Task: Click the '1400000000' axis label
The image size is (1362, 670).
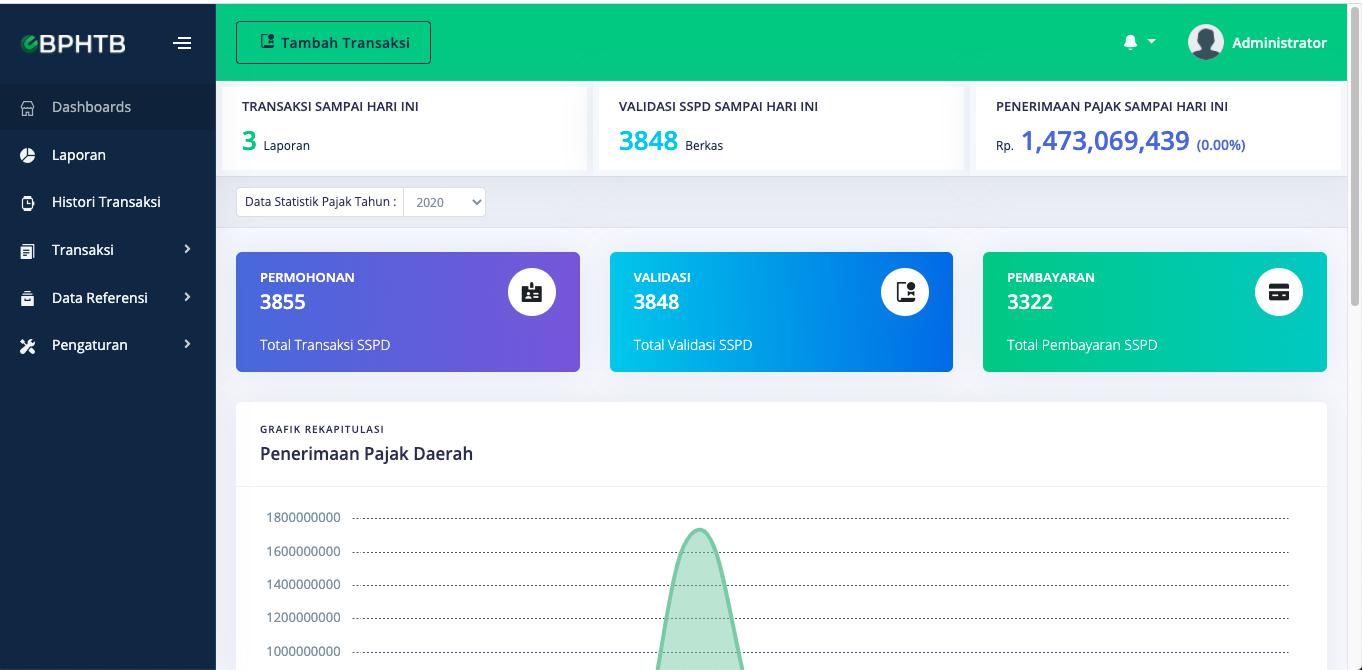Action: click(303, 584)
